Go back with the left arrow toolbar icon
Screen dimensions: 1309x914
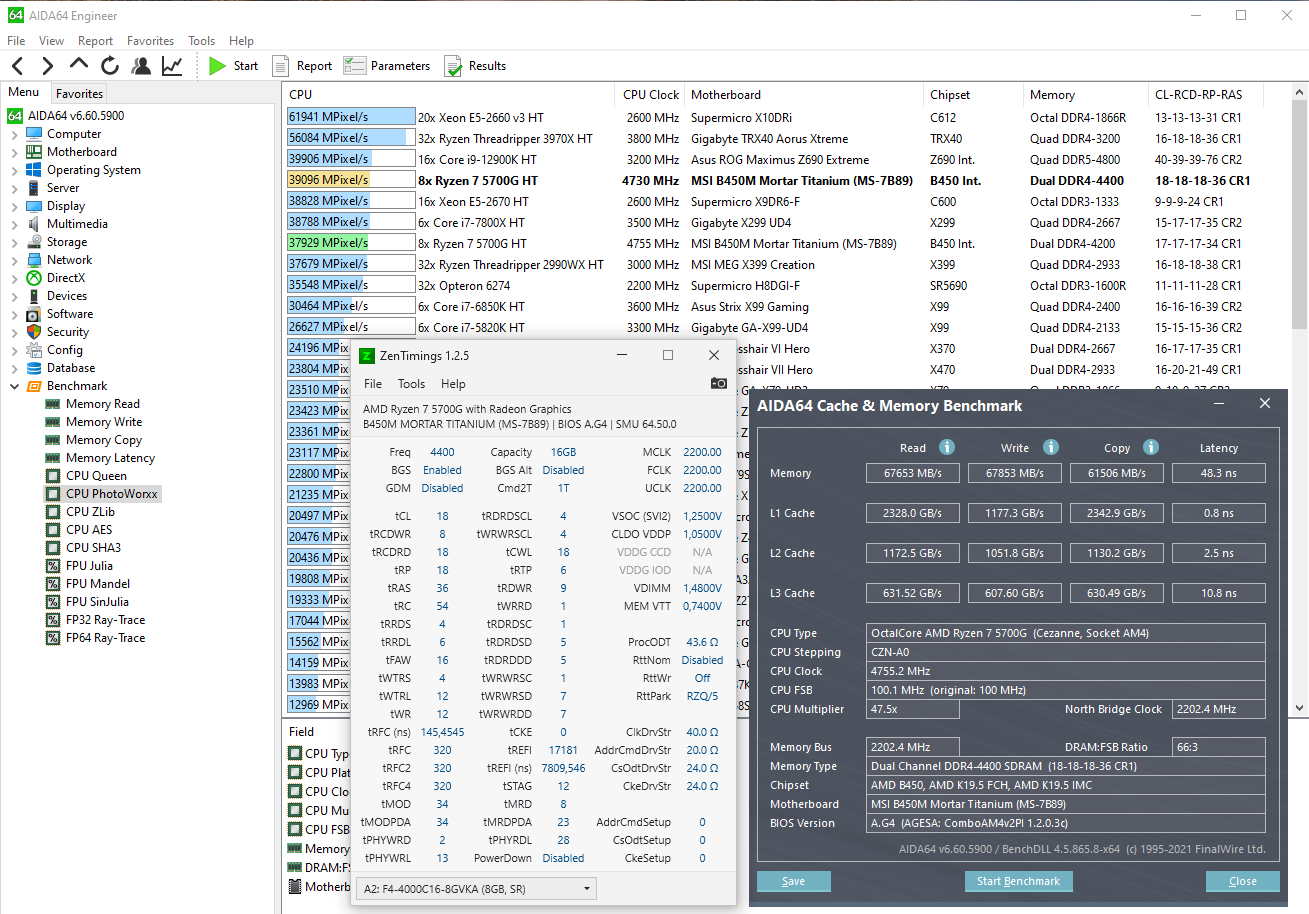click(17, 66)
